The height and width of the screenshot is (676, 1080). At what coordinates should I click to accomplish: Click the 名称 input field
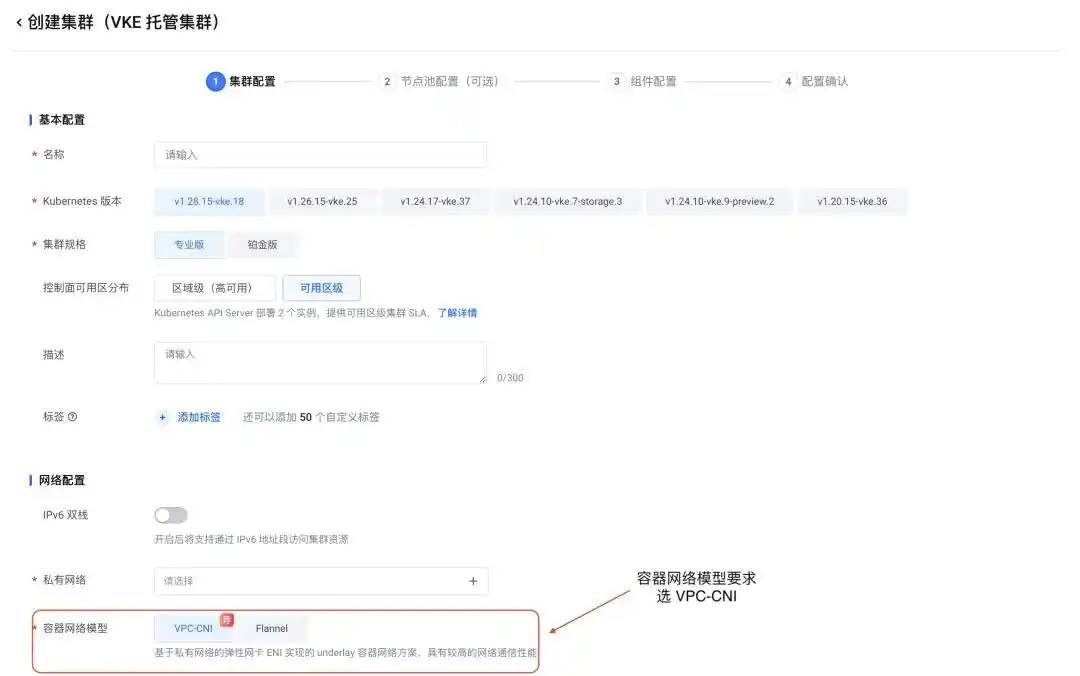point(320,154)
